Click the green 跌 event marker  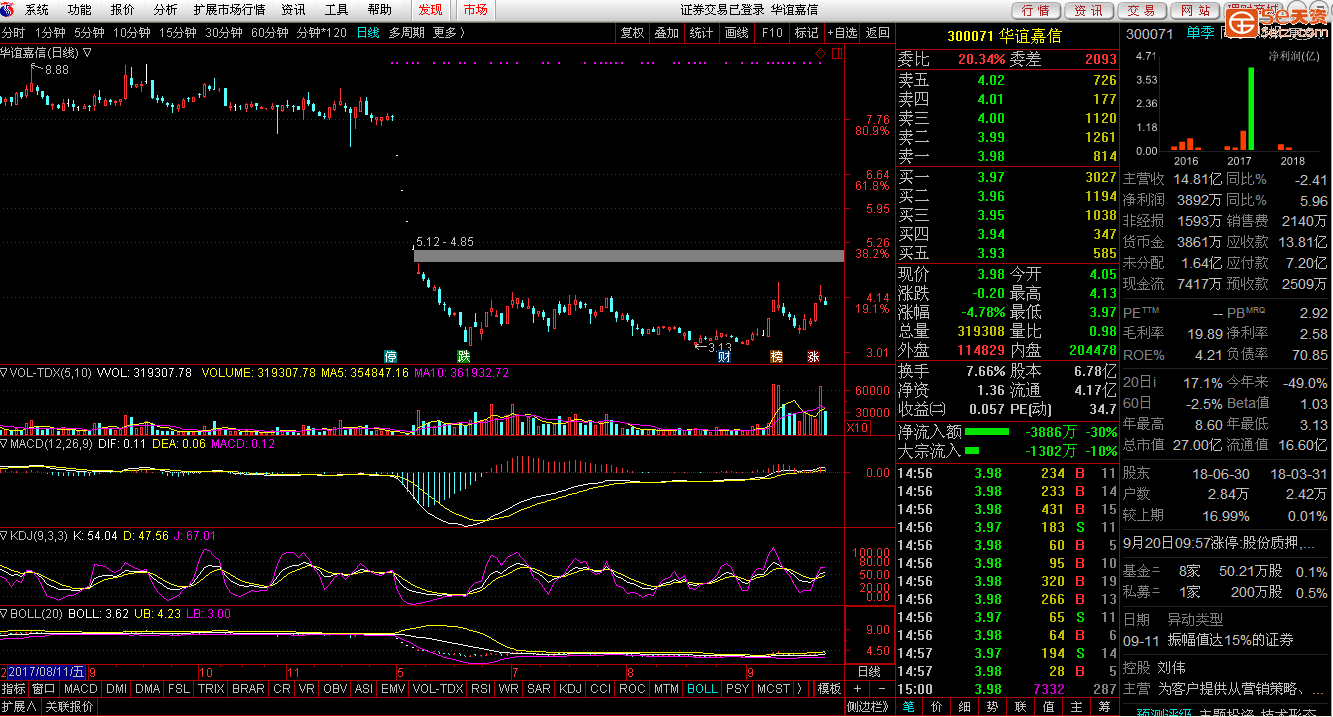464,356
